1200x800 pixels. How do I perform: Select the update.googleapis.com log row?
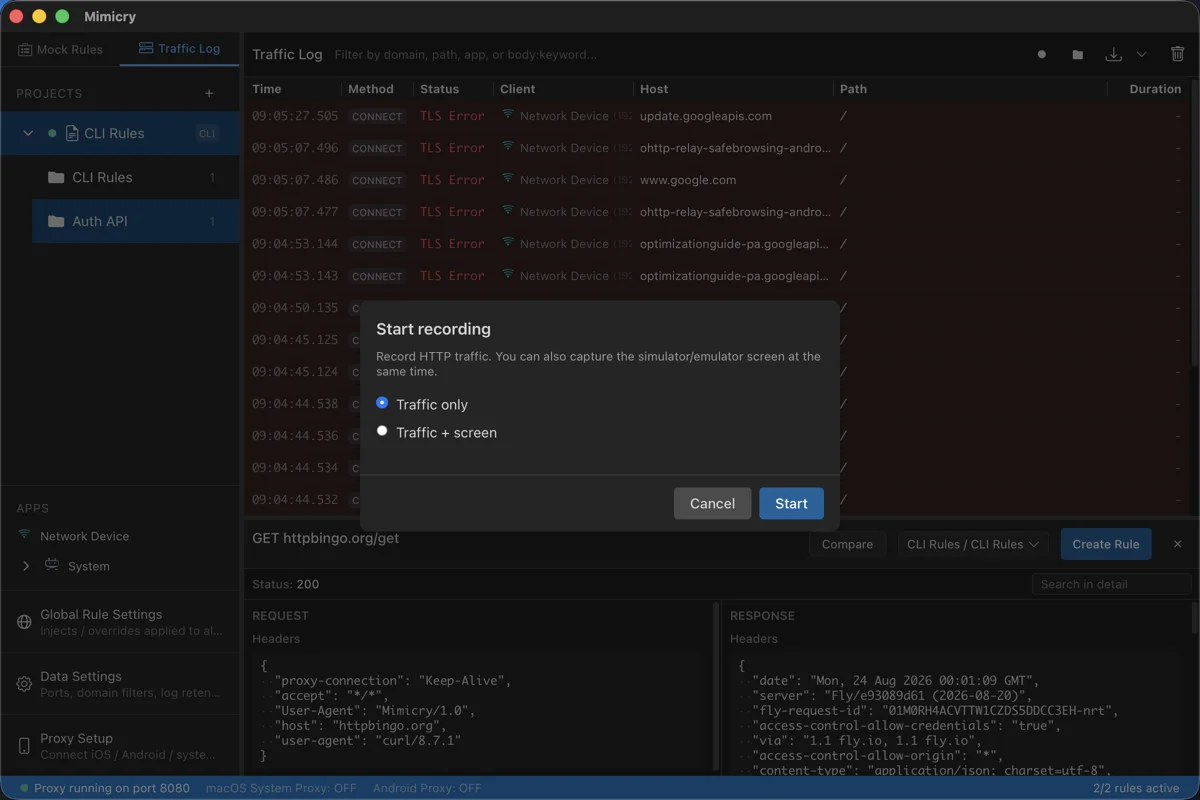715,116
